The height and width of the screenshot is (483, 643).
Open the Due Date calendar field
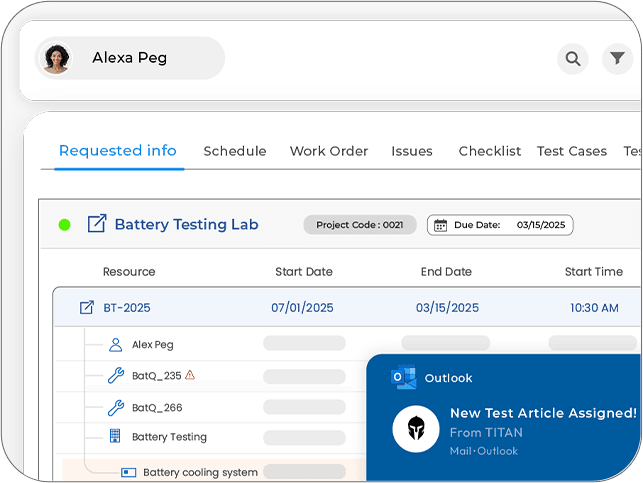(x=500, y=225)
